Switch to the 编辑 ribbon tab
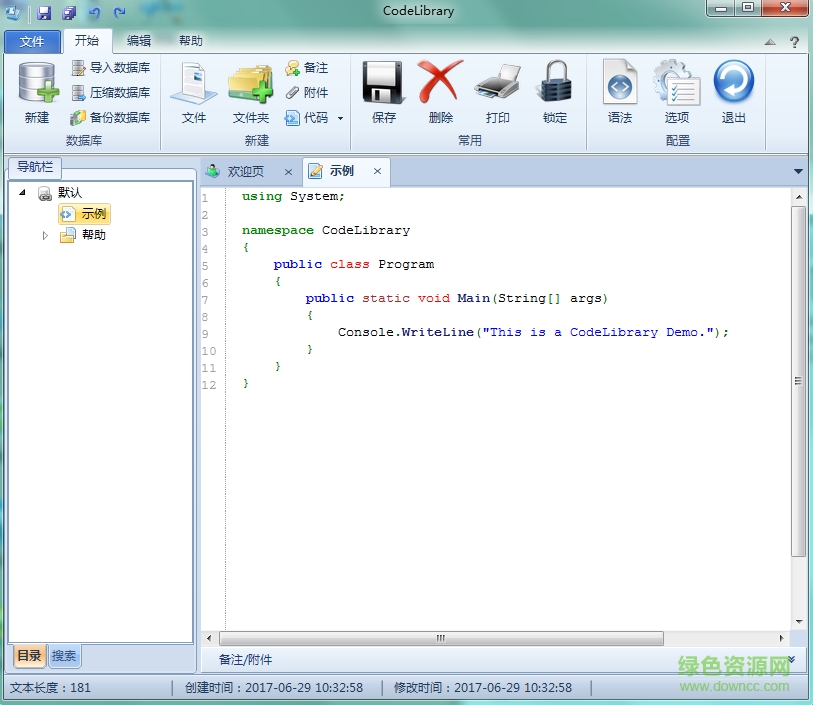 [140, 41]
